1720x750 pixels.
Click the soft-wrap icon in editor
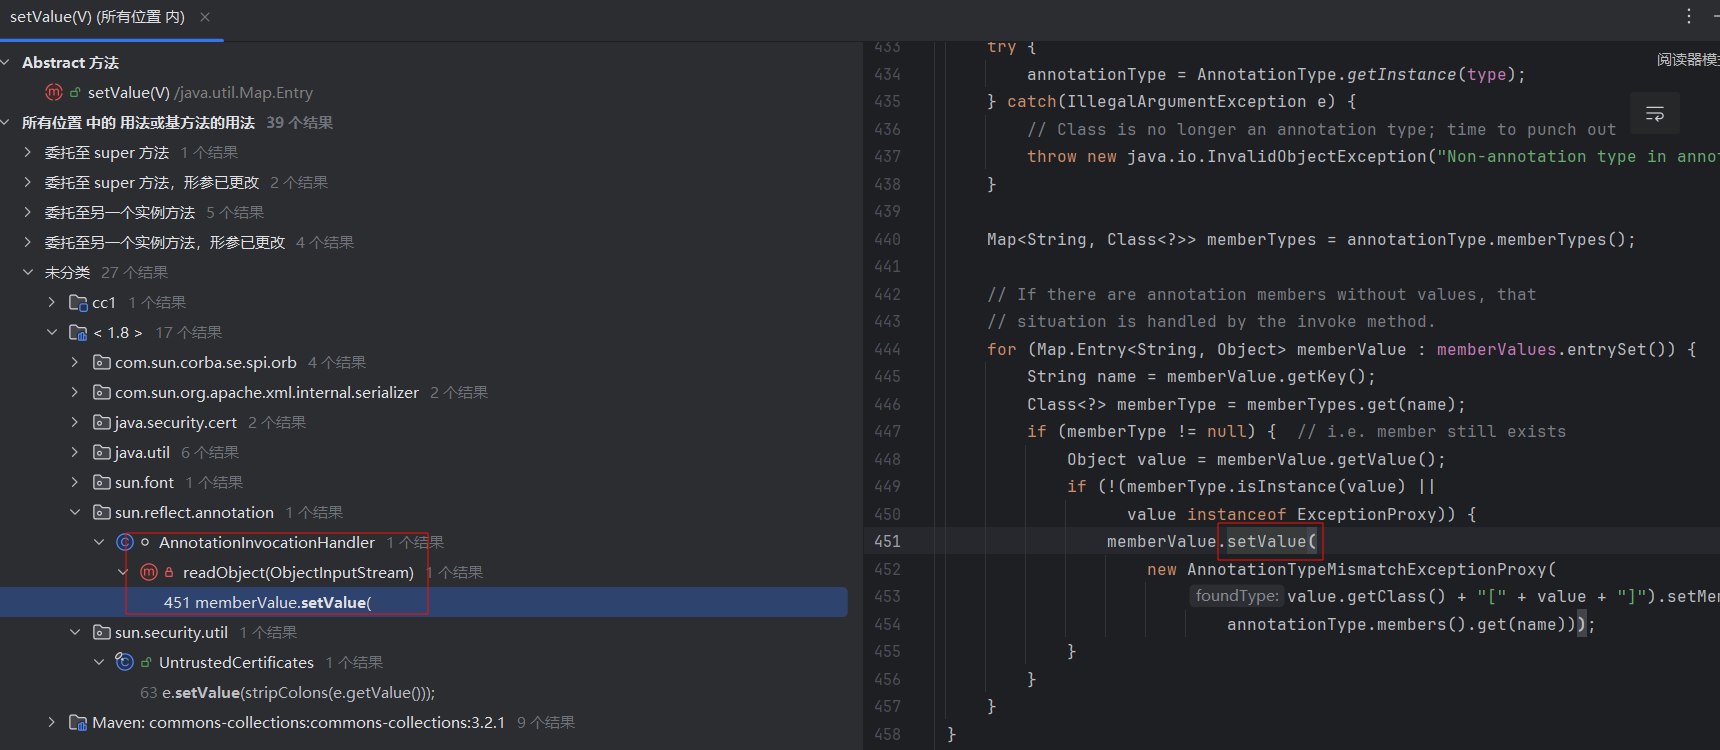tap(1654, 114)
